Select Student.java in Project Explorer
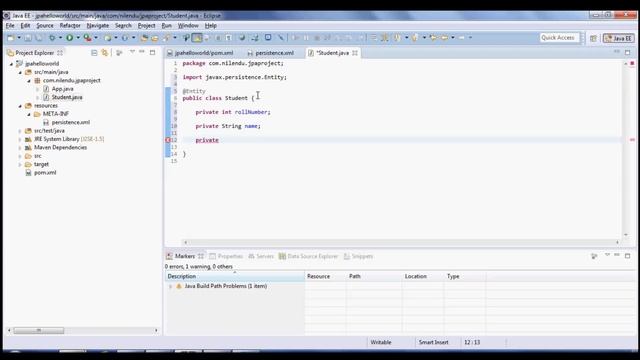Screen dimensions: 640x360 click(x=67, y=97)
